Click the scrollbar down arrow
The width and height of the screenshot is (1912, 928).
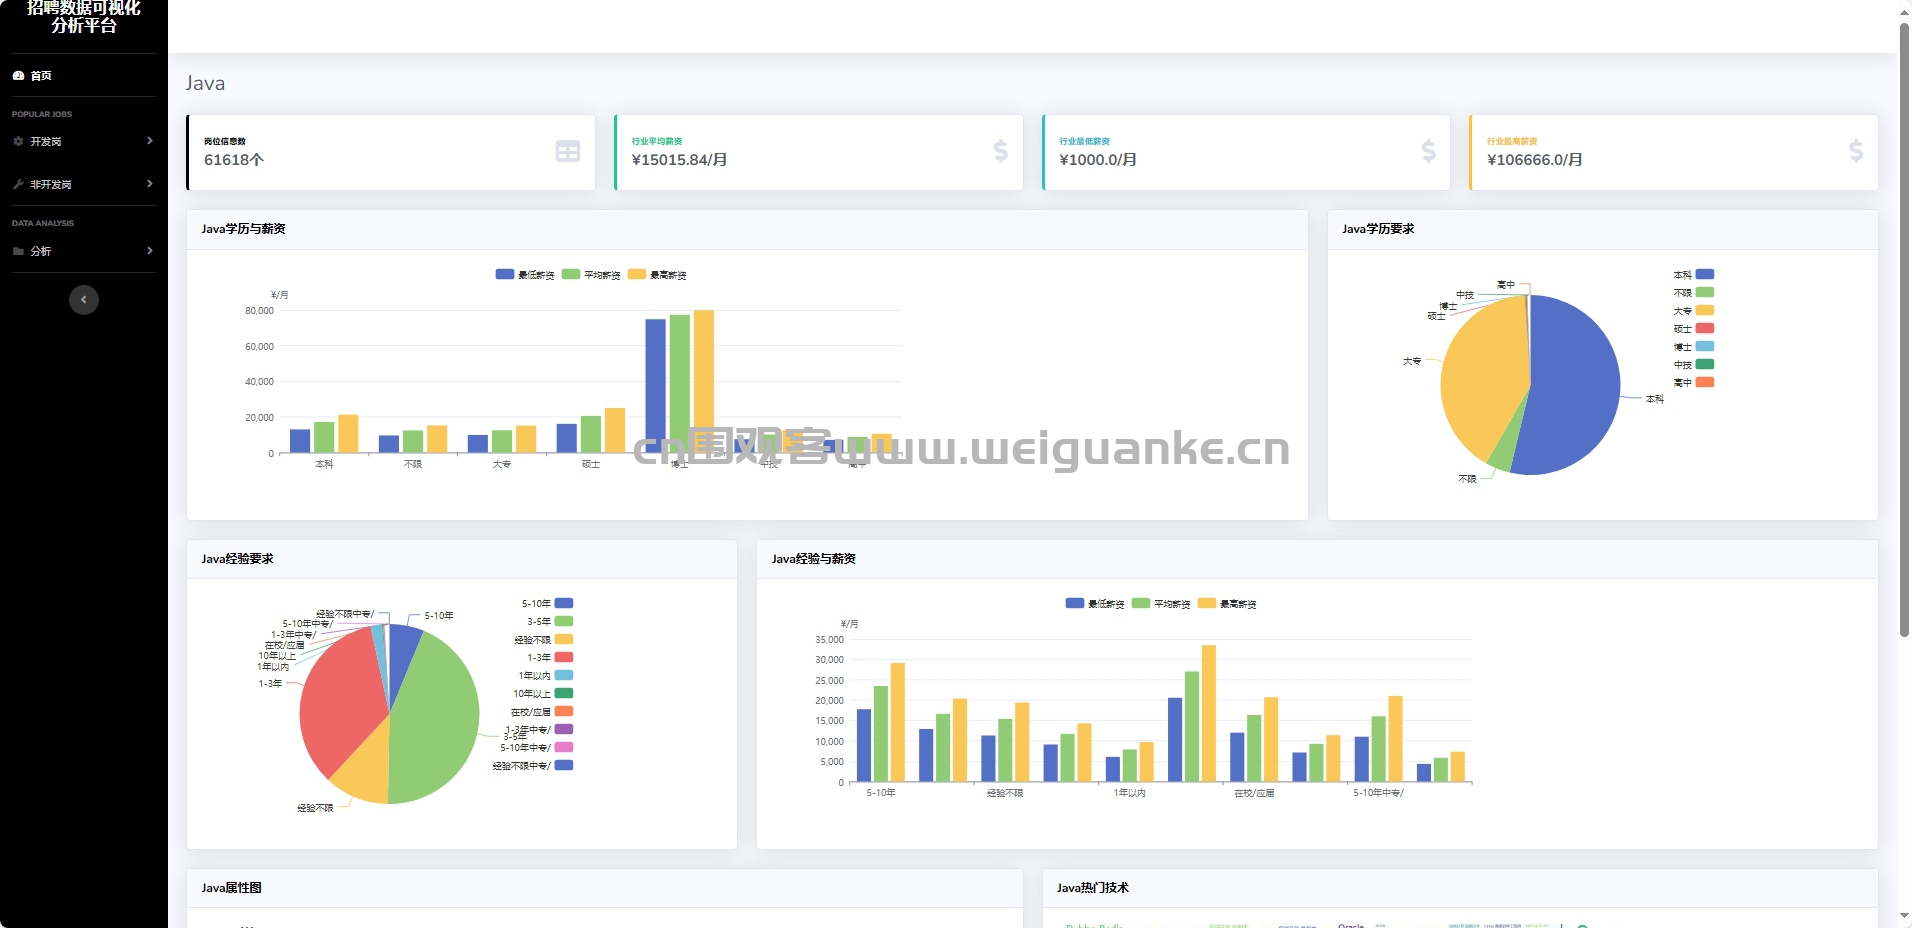click(1904, 917)
